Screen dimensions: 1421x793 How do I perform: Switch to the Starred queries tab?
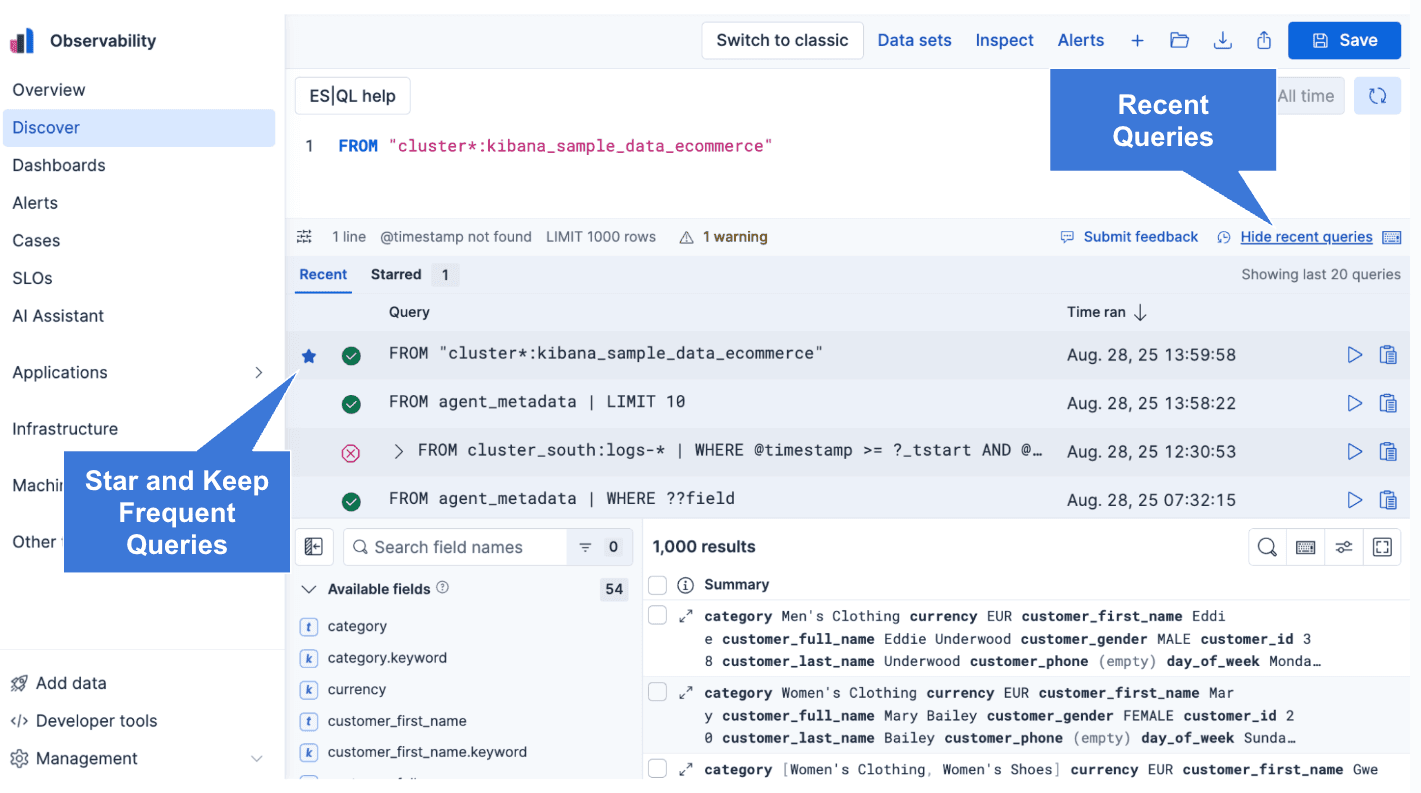396,274
